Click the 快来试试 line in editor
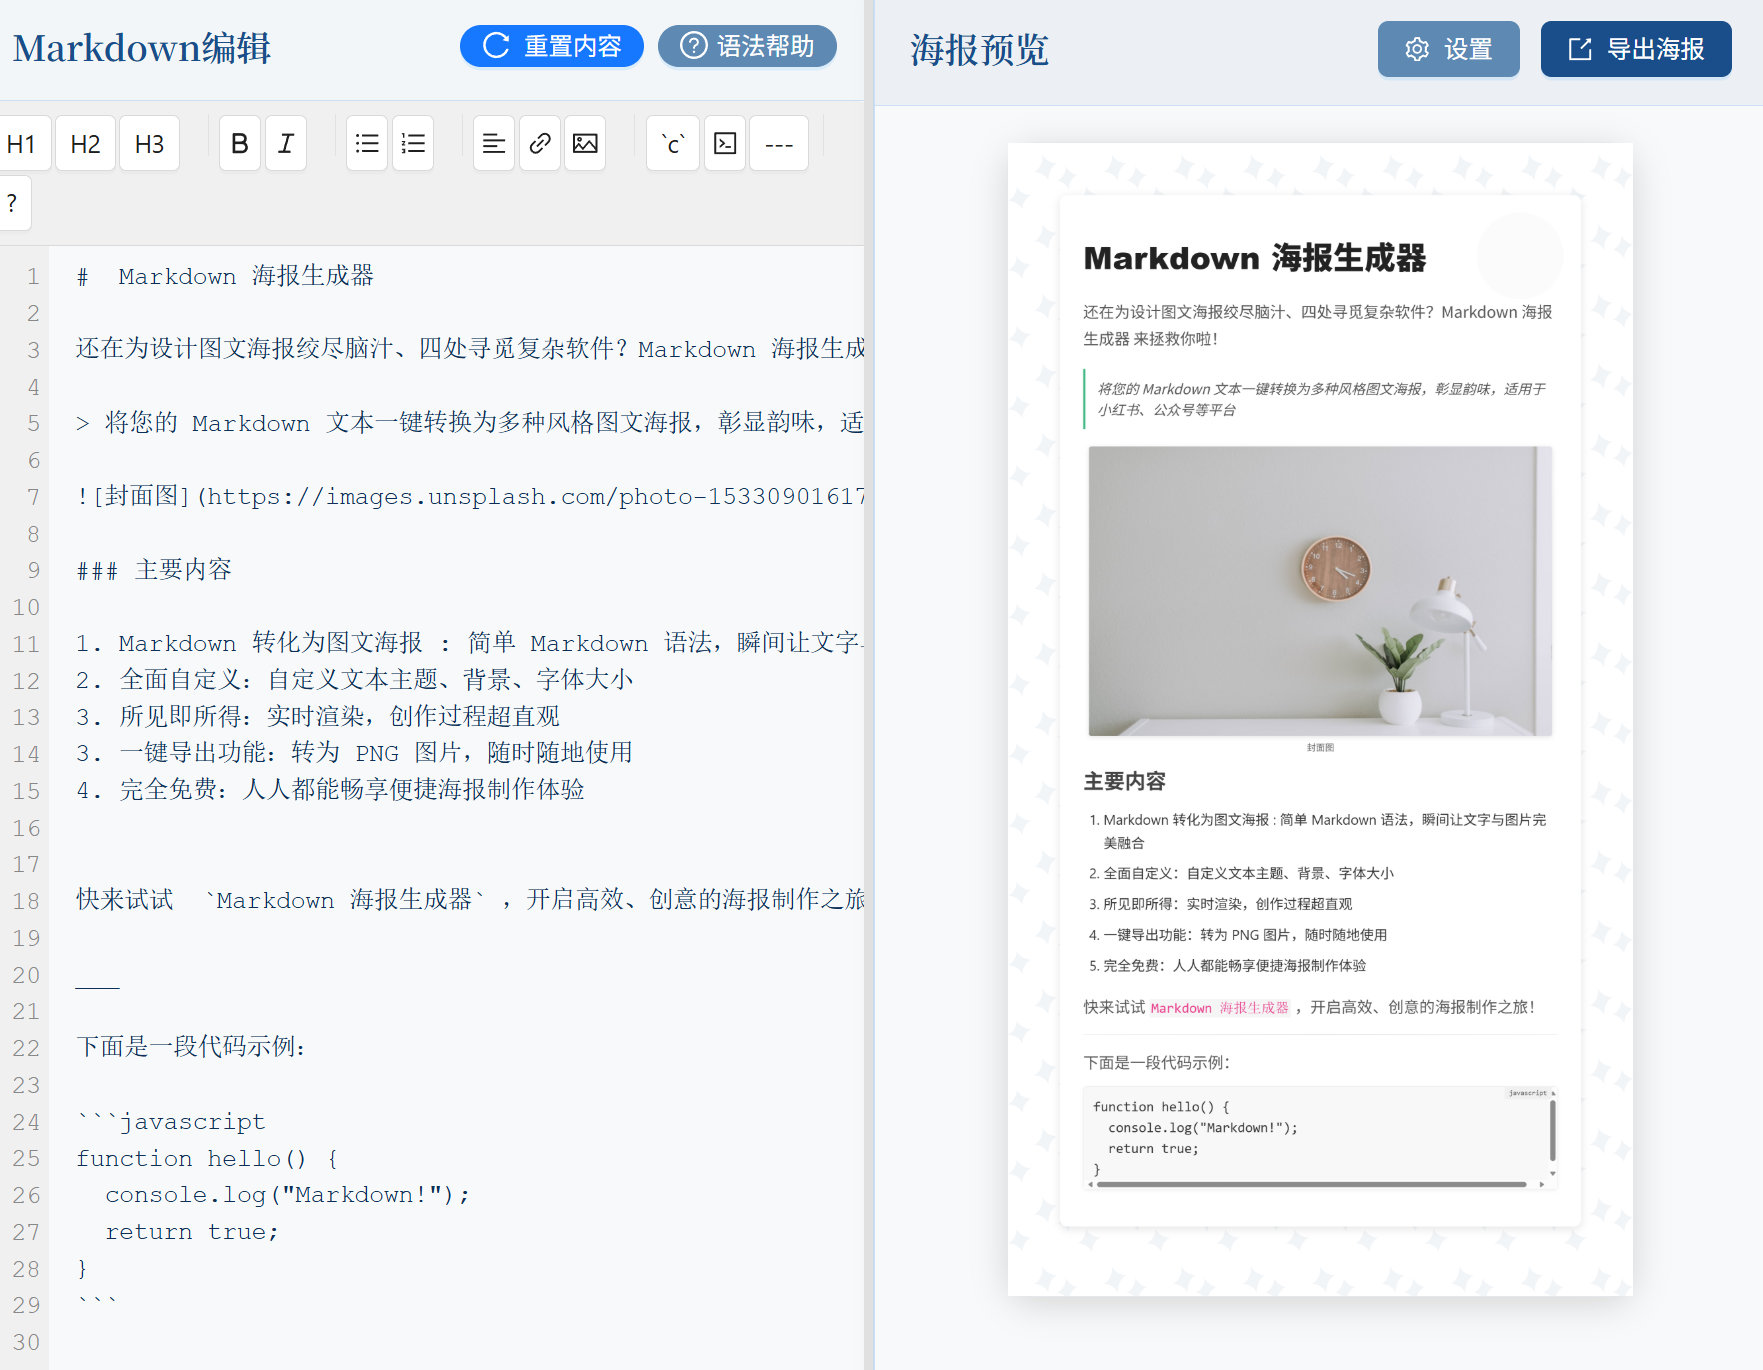This screenshot has width=1763, height=1370. point(470,900)
